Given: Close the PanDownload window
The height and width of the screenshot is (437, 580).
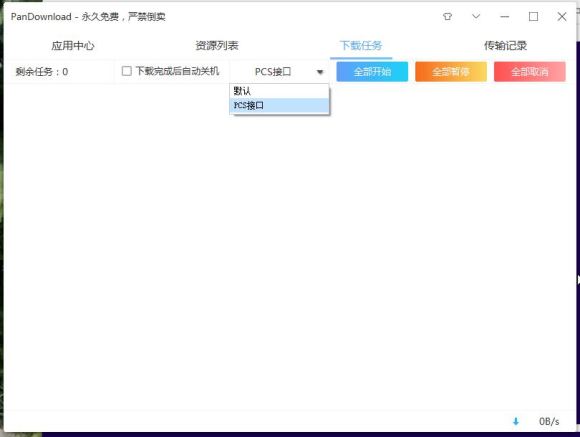Looking at the screenshot, I should pos(562,17).
